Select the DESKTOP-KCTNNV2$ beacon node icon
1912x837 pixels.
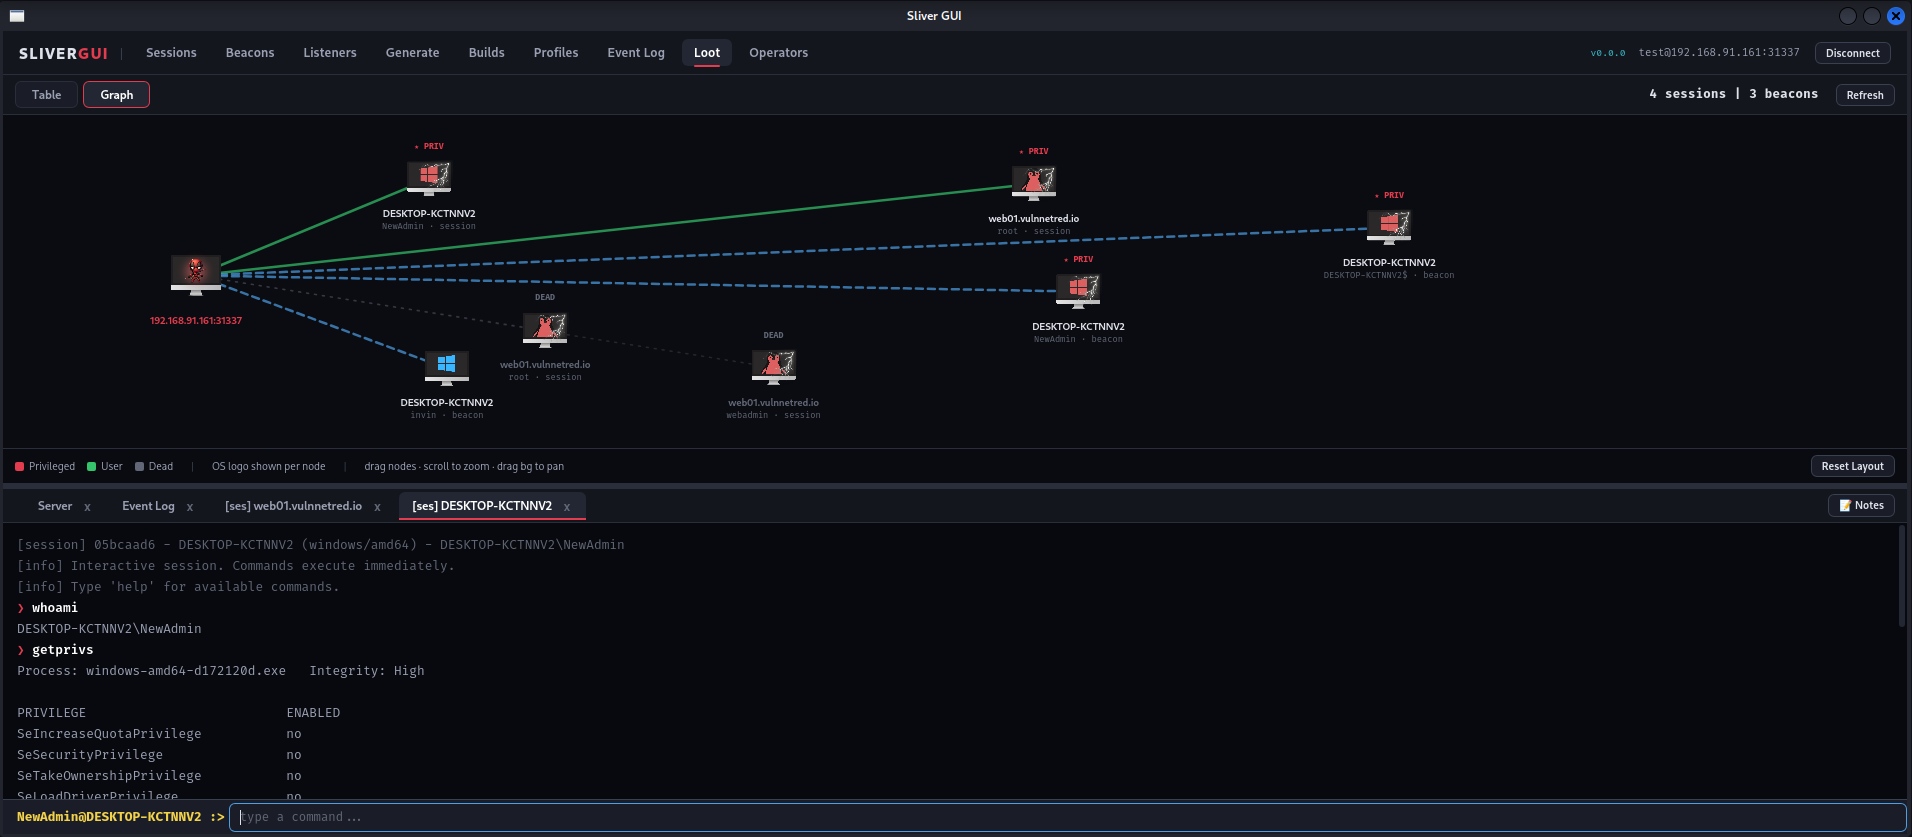coord(1389,227)
